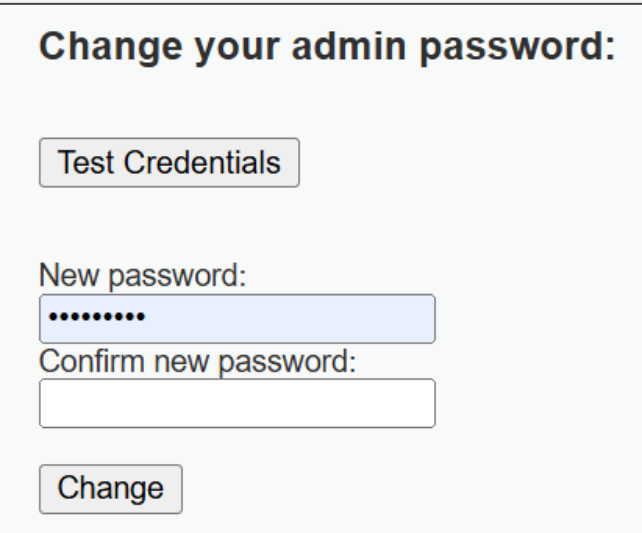This screenshot has width=642, height=533.
Task: Click the Confirm new password field
Action: click(x=237, y=403)
